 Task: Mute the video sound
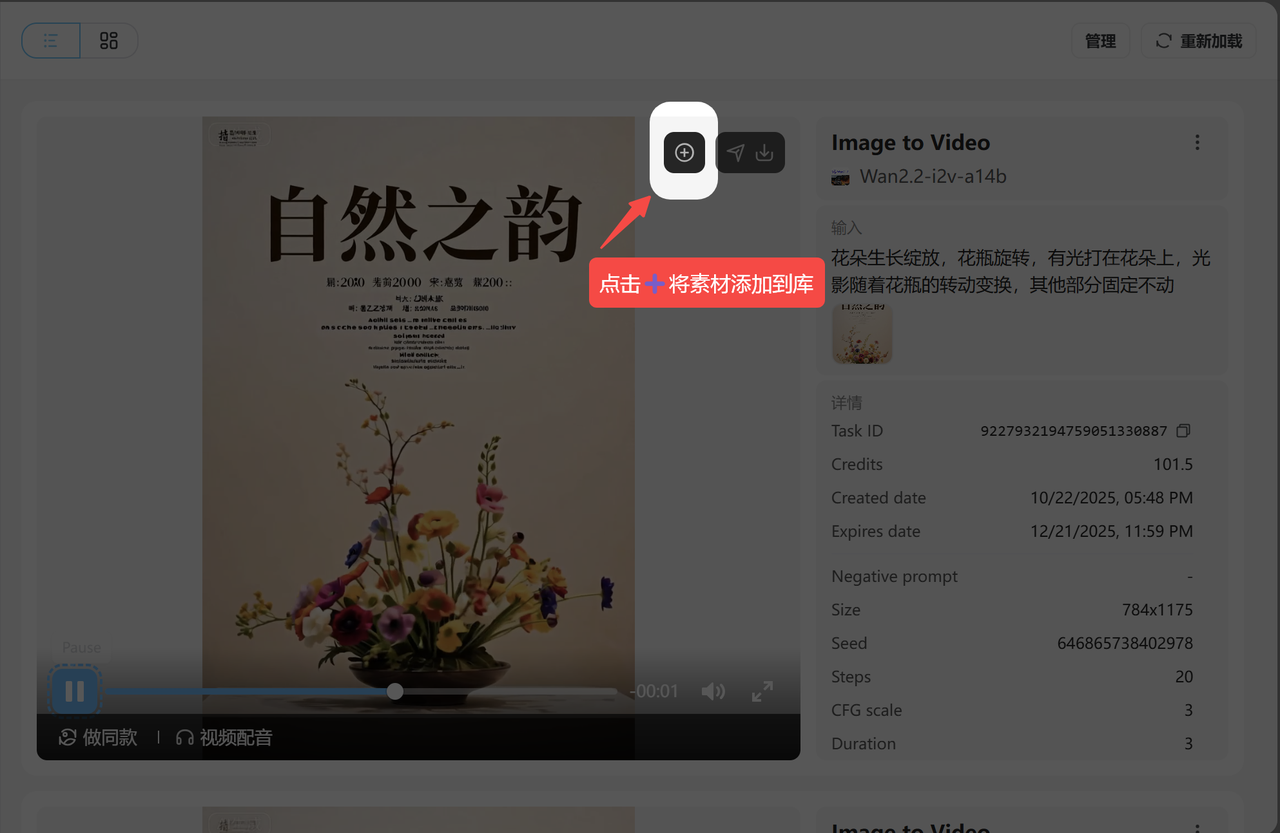713,691
